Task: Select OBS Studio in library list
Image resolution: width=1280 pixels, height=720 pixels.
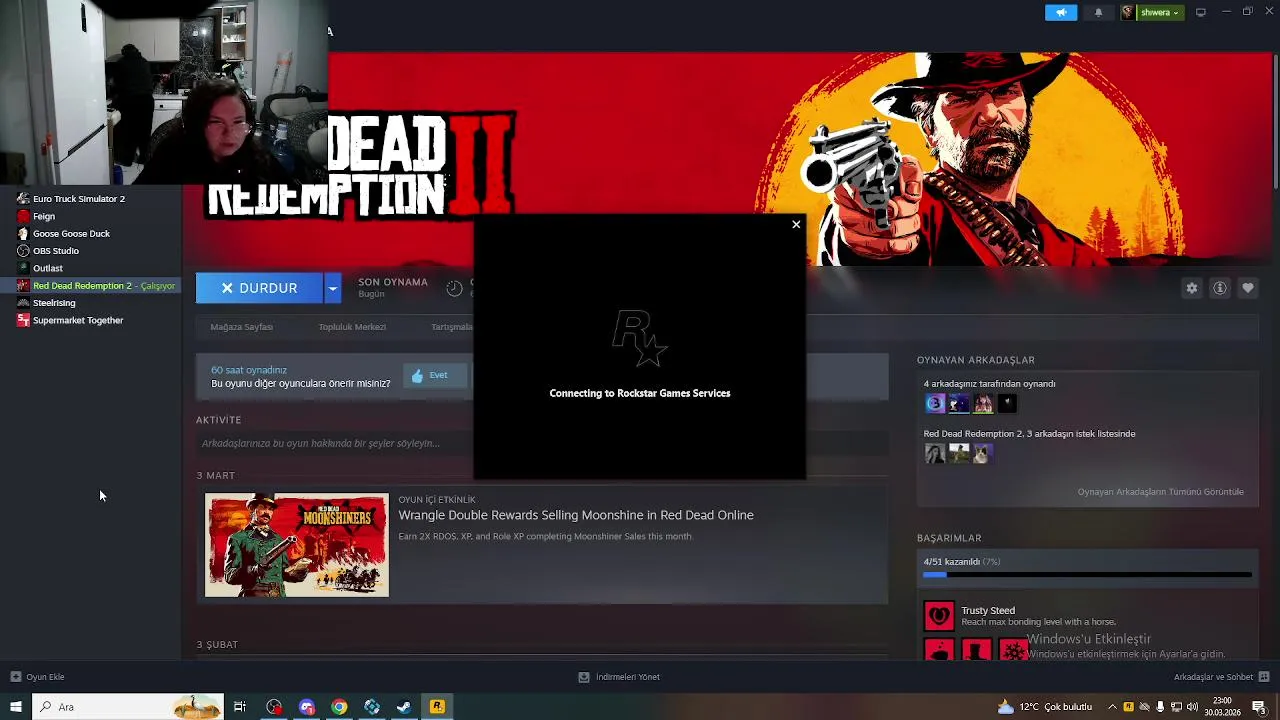Action: [55, 251]
